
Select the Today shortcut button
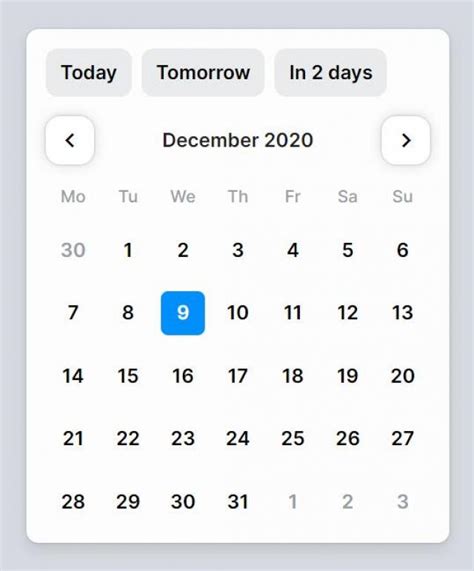89,72
